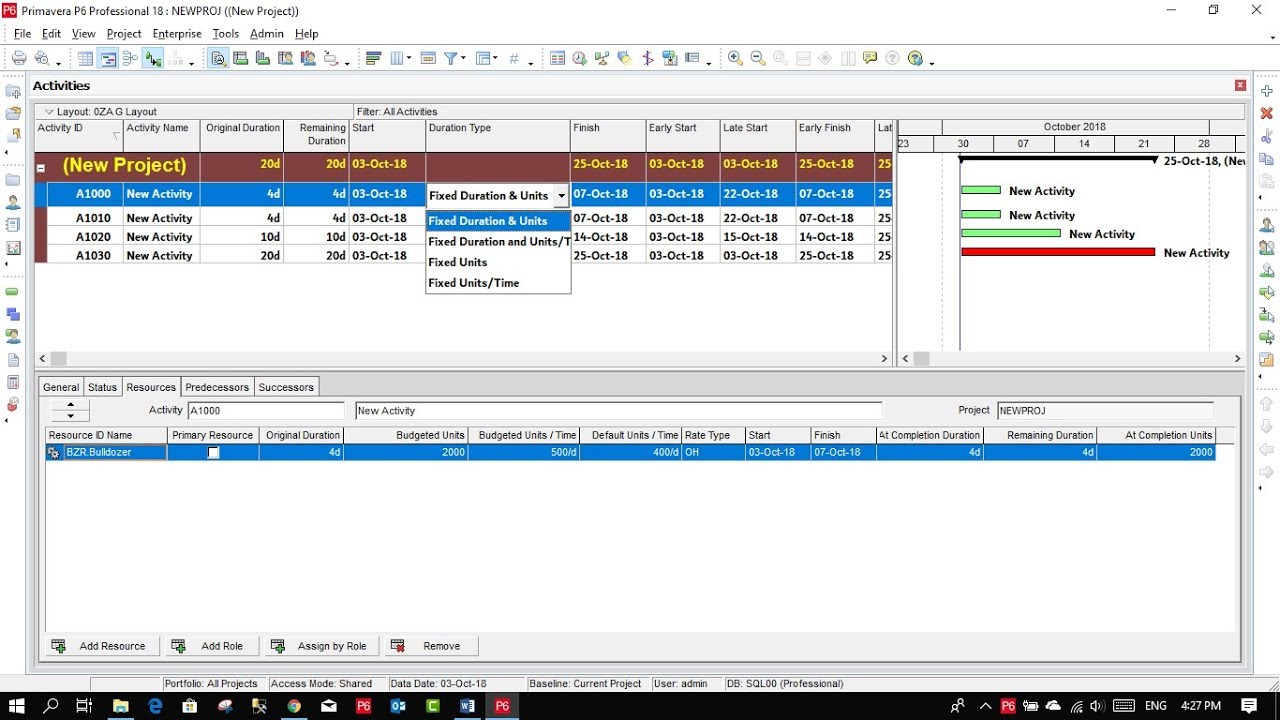
Task: Click the Budgeted Units value 2000
Action: pos(404,453)
